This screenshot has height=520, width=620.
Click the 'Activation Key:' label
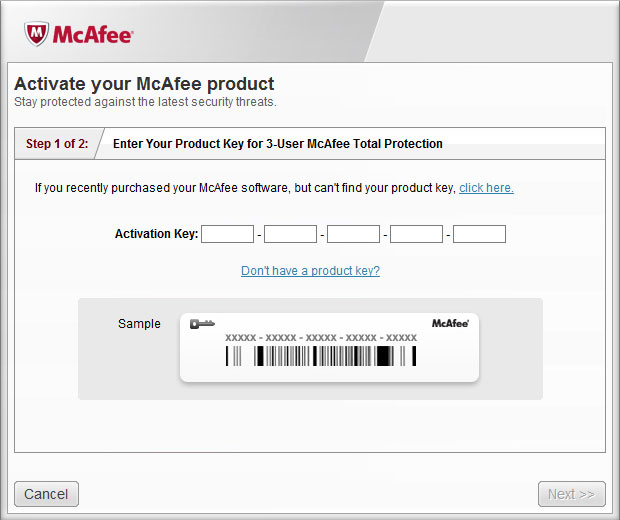click(x=156, y=234)
